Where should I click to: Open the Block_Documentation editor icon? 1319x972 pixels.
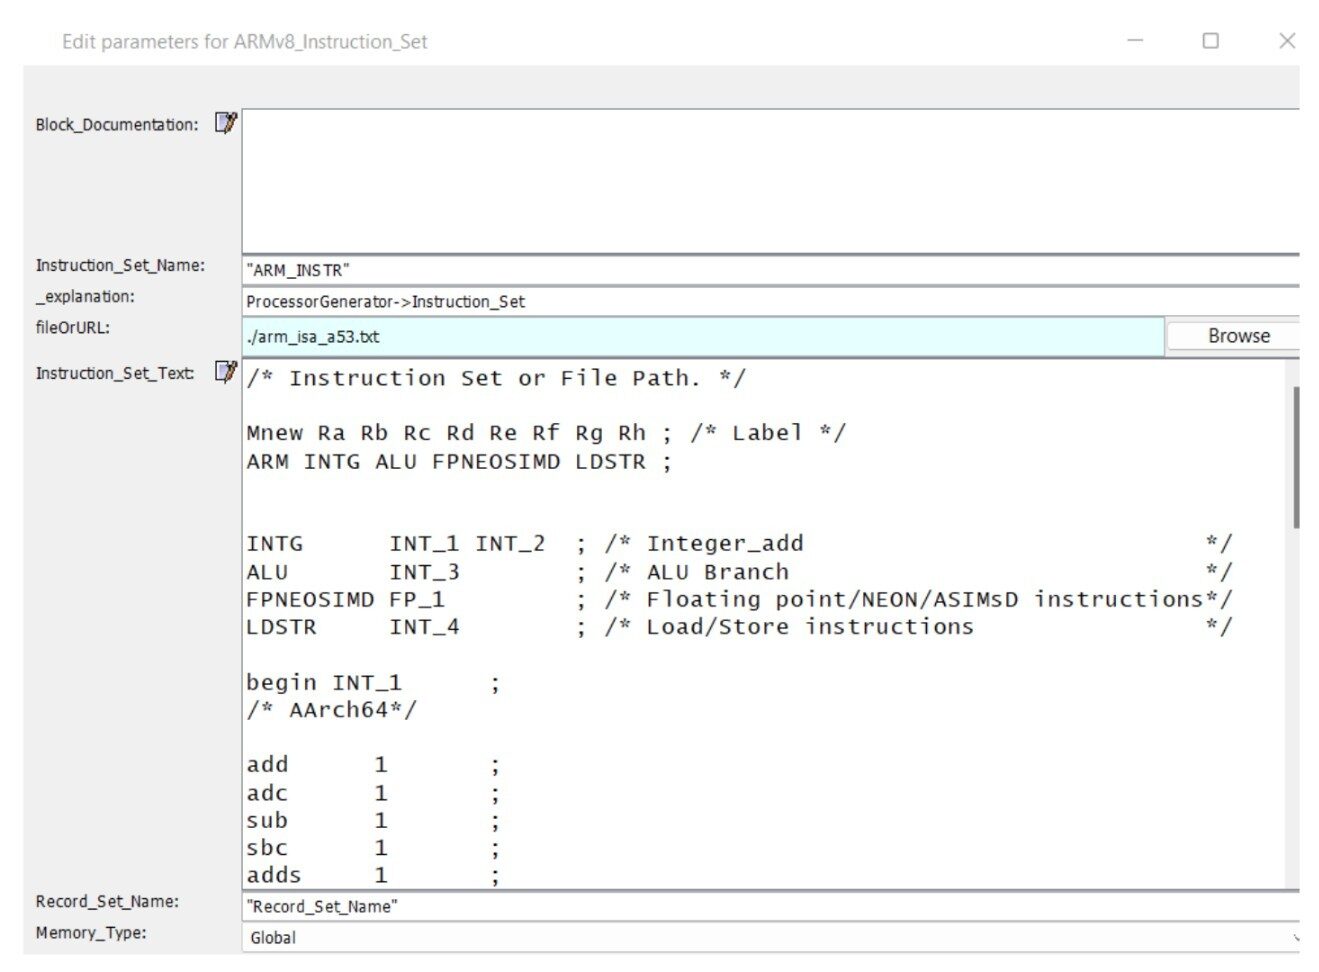click(x=226, y=123)
